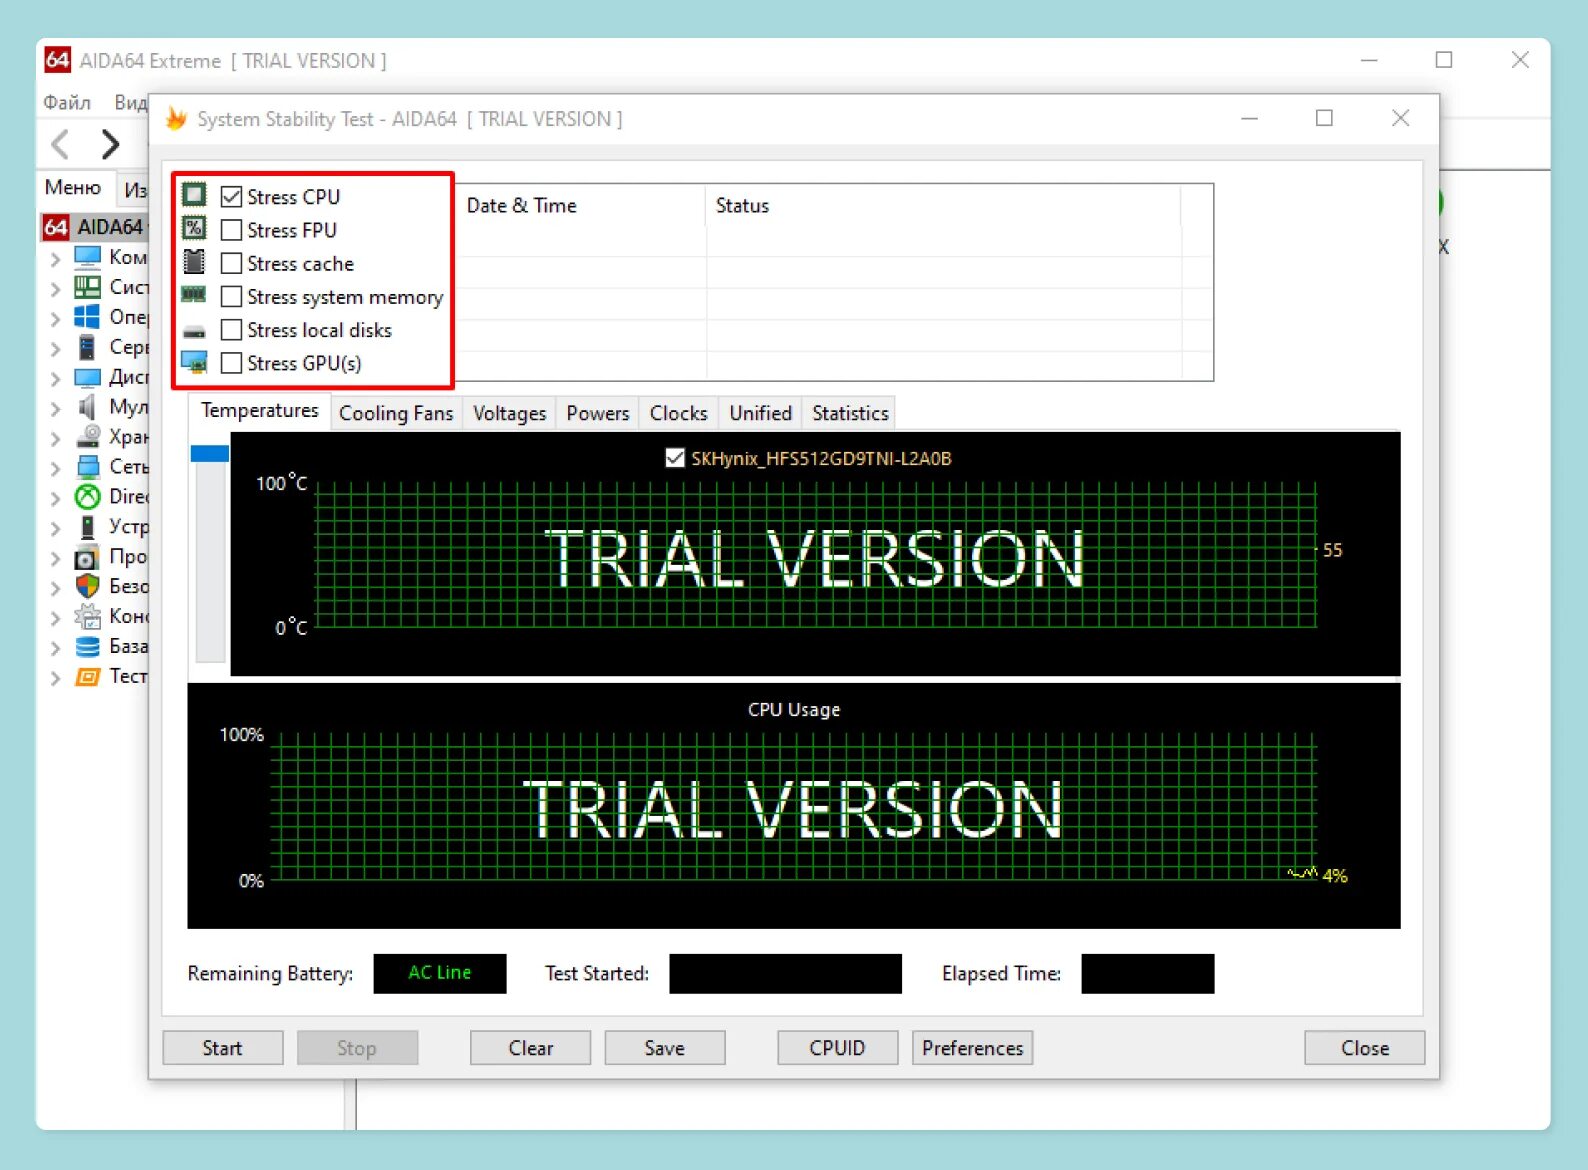This screenshot has height=1170, width=1588.
Task: Open the Файл menu in main window
Action: coord(67,102)
